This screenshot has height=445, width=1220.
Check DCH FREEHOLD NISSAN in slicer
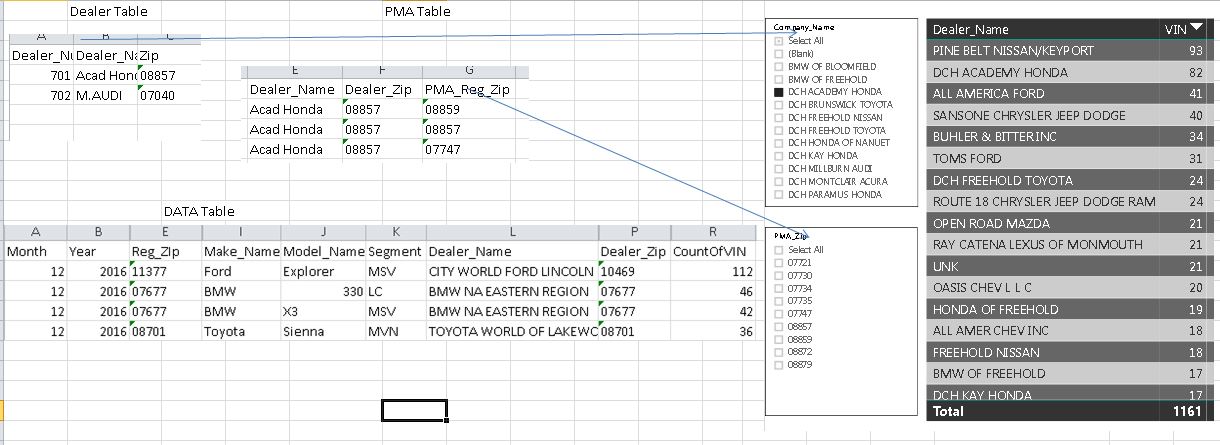[x=779, y=117]
